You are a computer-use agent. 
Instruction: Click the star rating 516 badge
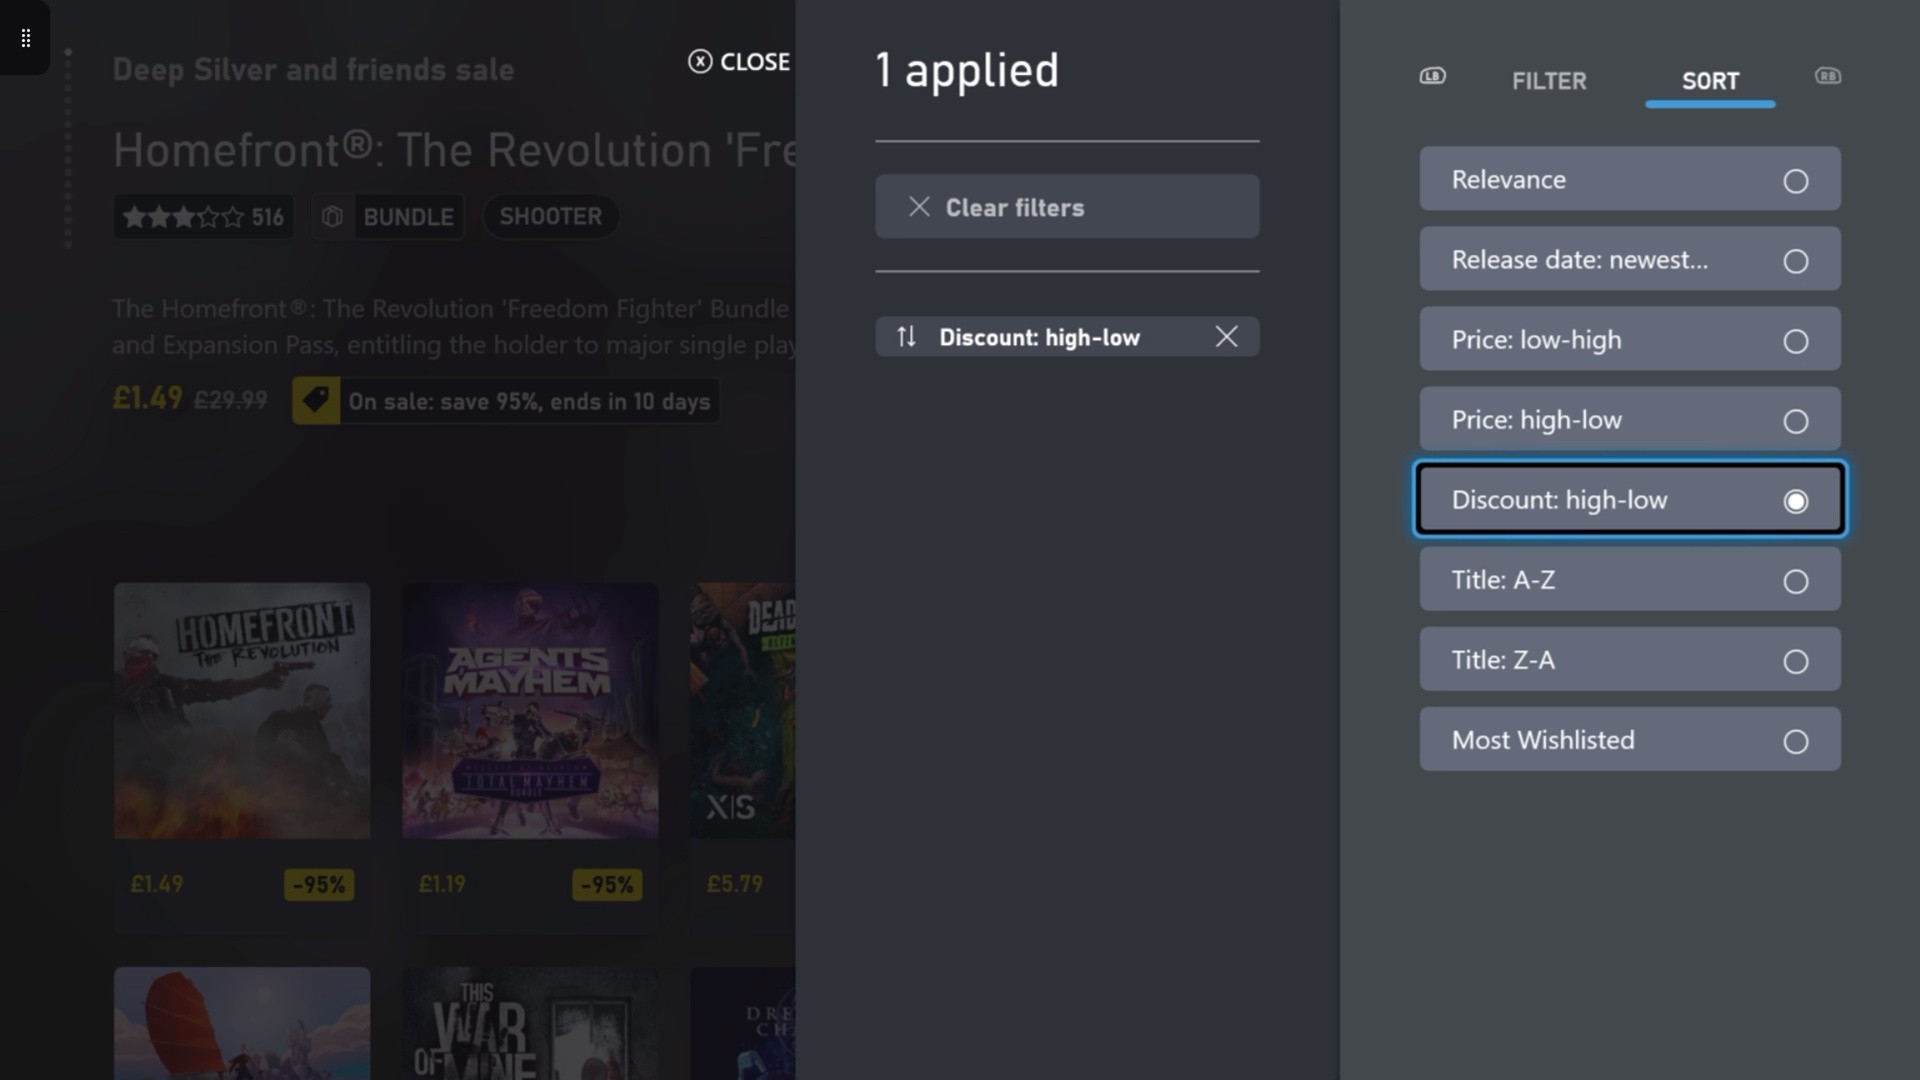pyautogui.click(x=203, y=217)
